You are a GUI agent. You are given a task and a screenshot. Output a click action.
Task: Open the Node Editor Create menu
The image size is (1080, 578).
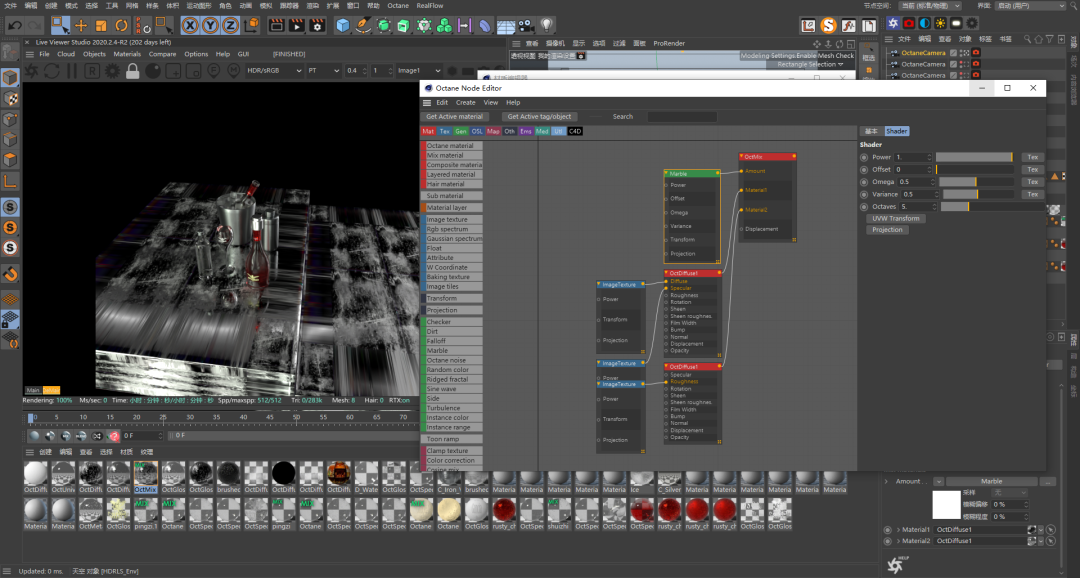tap(466, 103)
